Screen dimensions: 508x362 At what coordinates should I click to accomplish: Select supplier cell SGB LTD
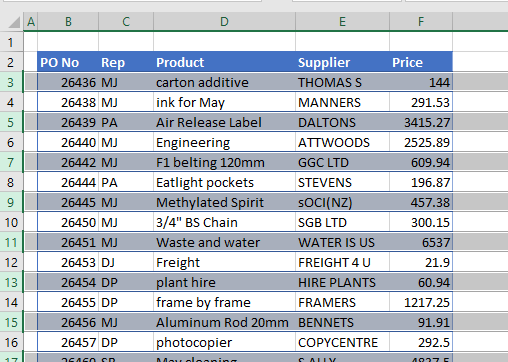(342, 222)
